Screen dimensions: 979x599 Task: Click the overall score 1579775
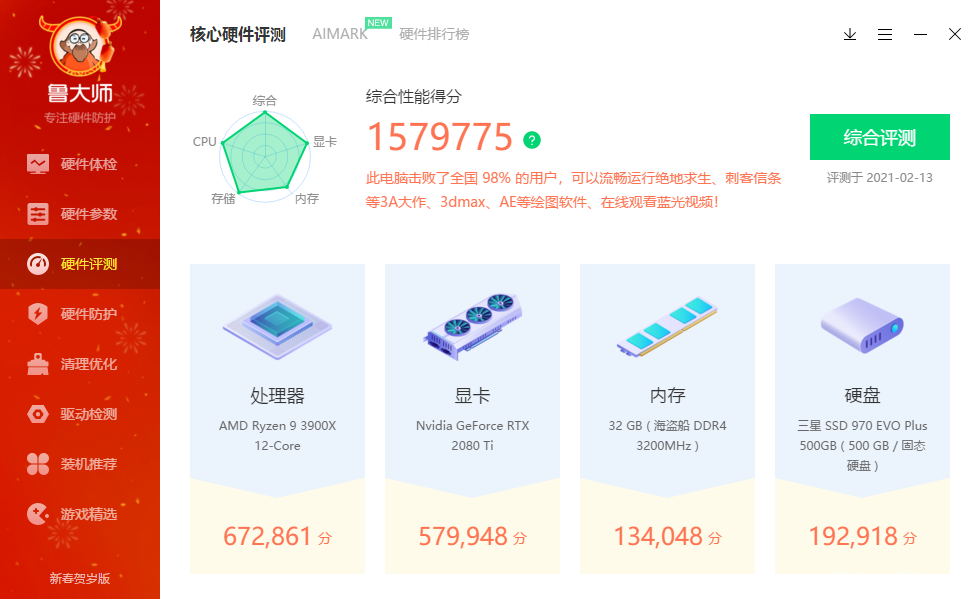point(440,137)
